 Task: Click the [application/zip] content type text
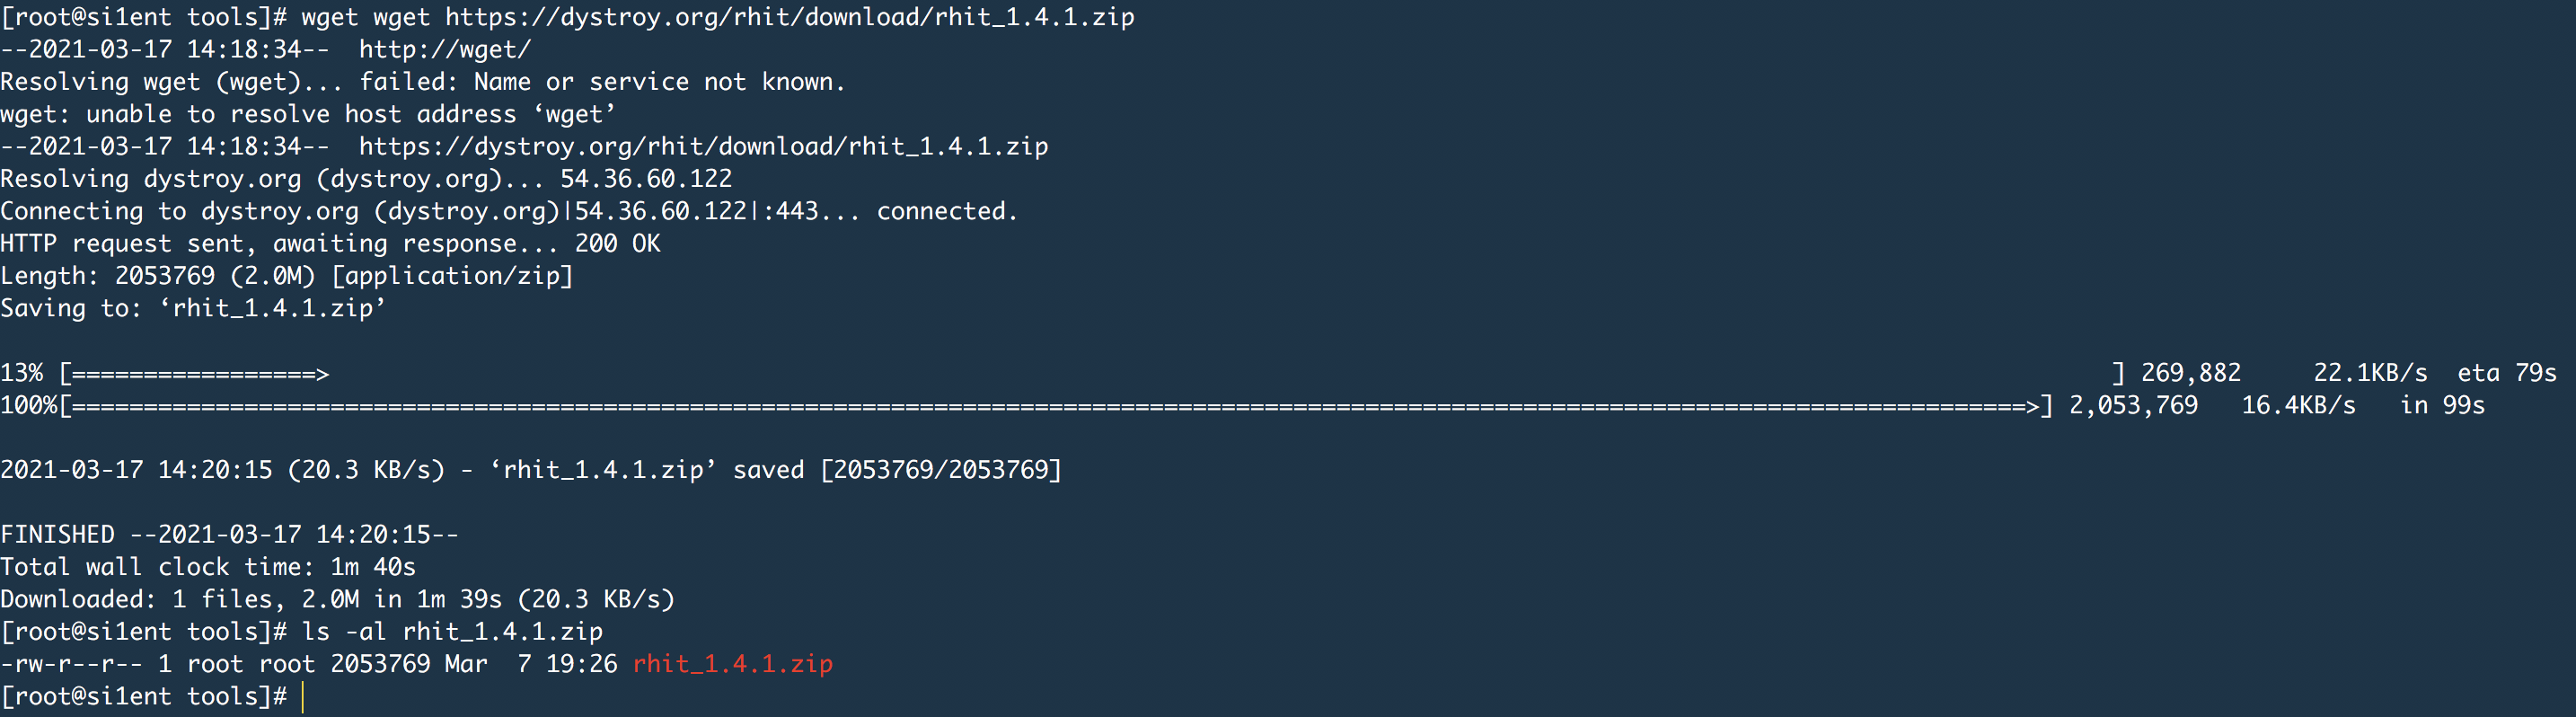click(x=452, y=276)
